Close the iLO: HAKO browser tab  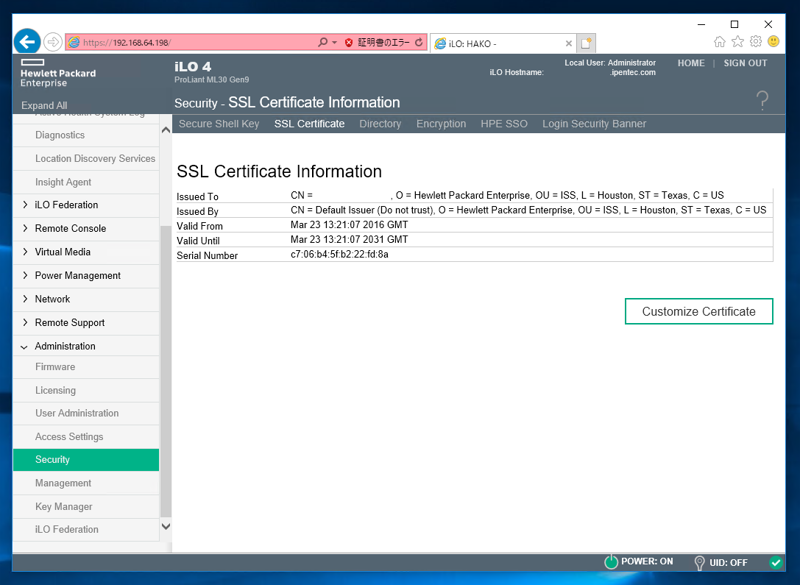click(568, 44)
